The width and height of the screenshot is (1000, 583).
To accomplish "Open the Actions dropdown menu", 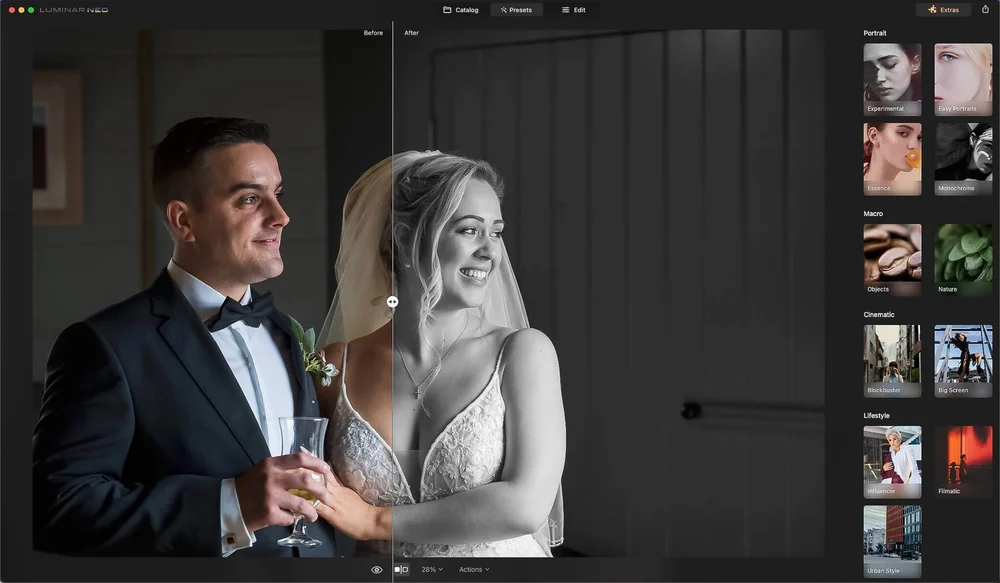I will pyautogui.click(x=474, y=570).
